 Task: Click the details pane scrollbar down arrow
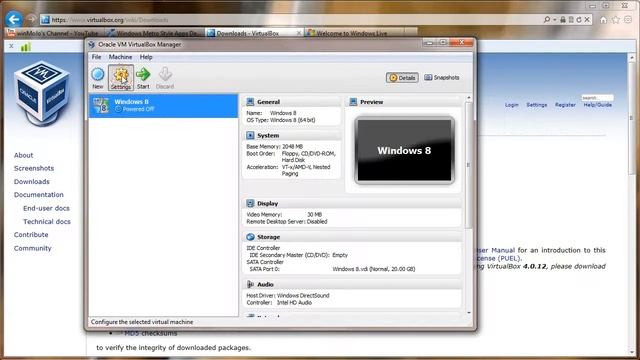tap(469, 313)
